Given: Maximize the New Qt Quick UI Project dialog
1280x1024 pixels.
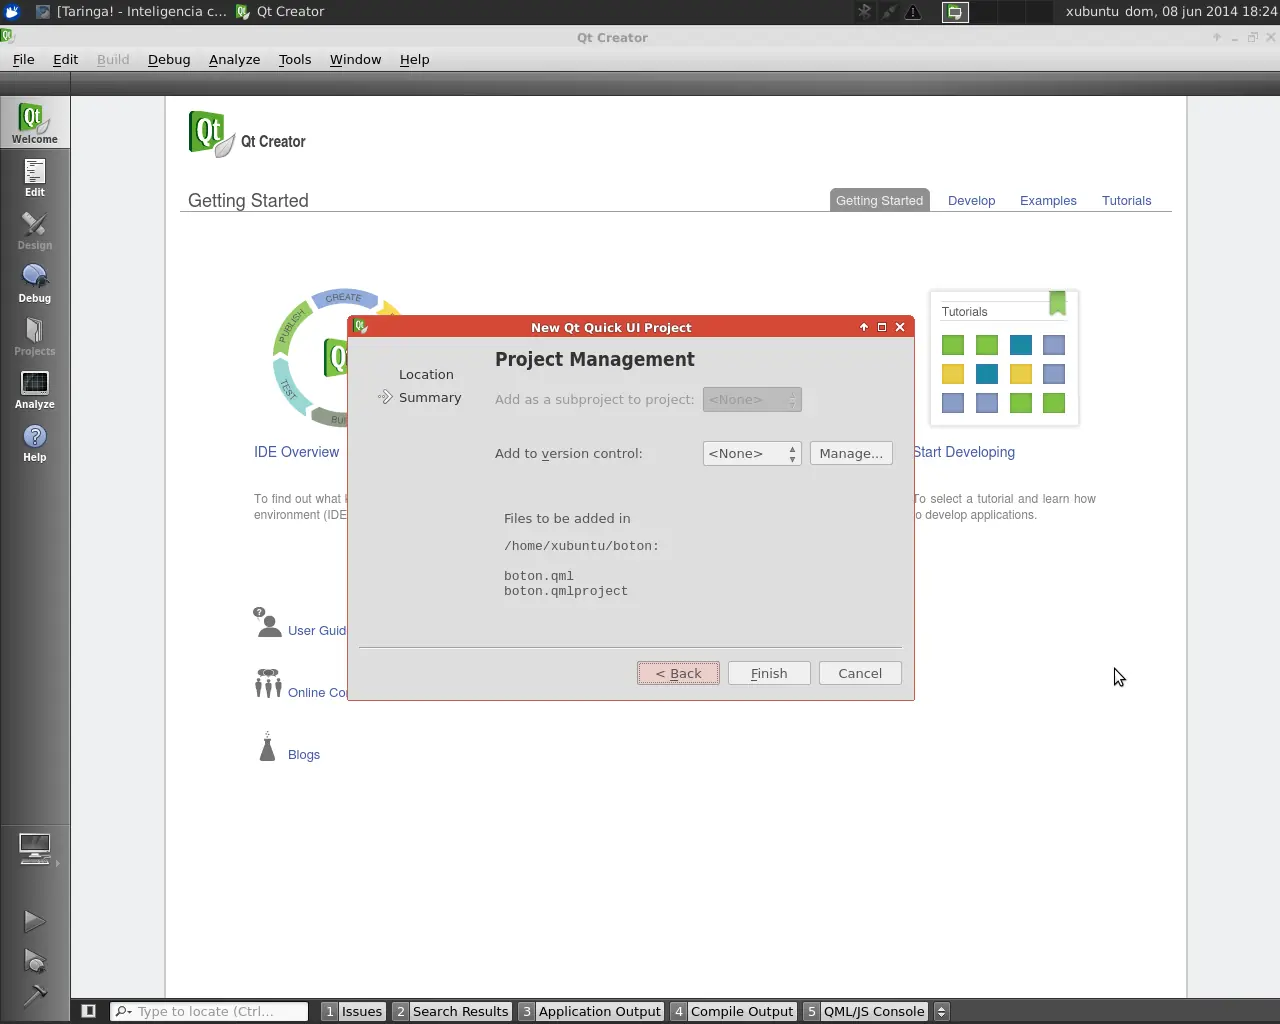Looking at the screenshot, I should pyautogui.click(x=882, y=327).
